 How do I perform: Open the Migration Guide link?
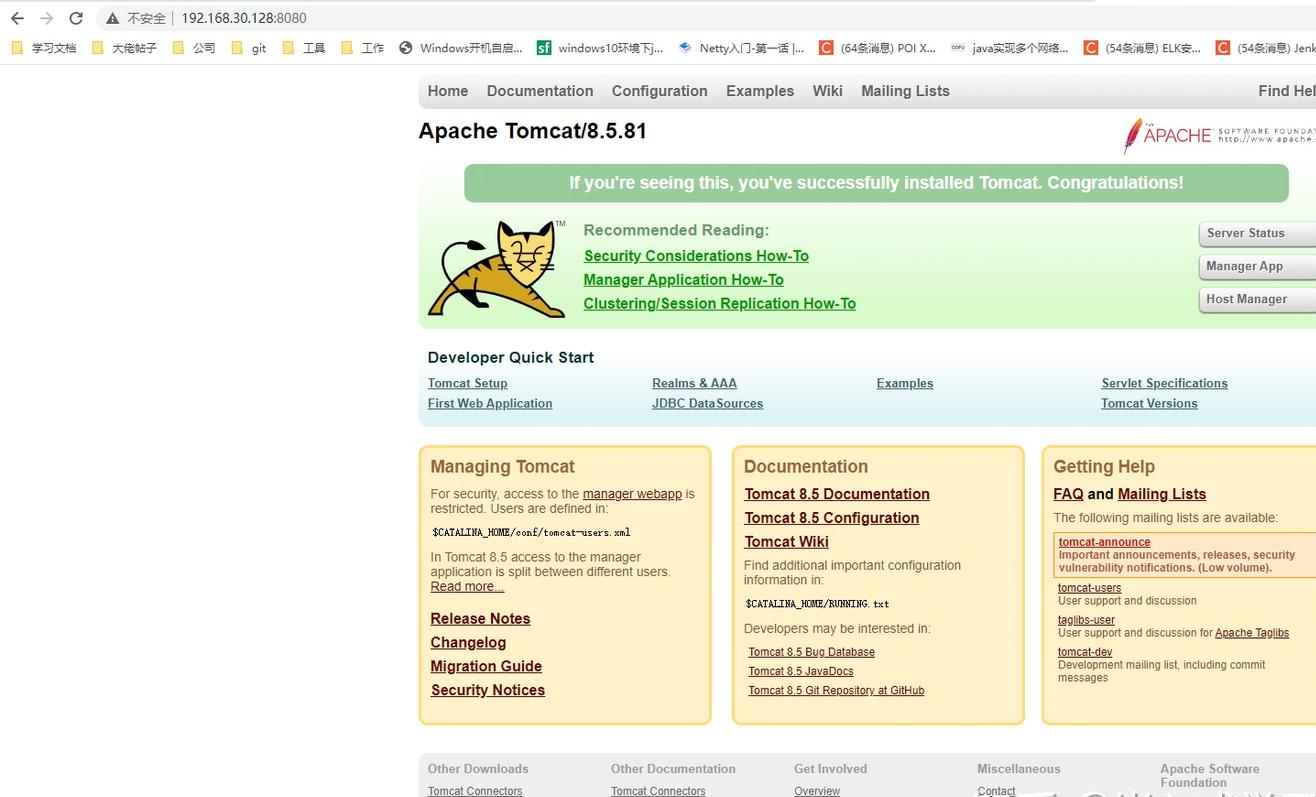point(487,667)
